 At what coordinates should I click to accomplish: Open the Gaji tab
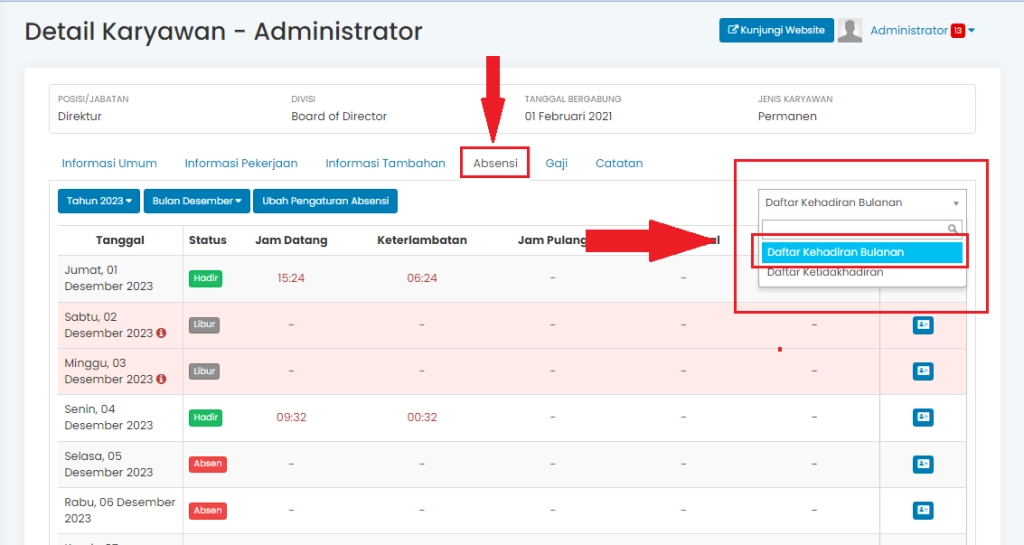[x=556, y=163]
